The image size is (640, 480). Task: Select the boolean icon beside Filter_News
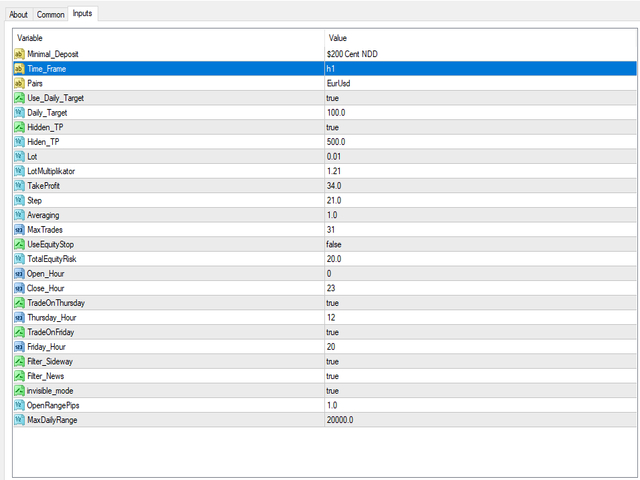[19, 376]
